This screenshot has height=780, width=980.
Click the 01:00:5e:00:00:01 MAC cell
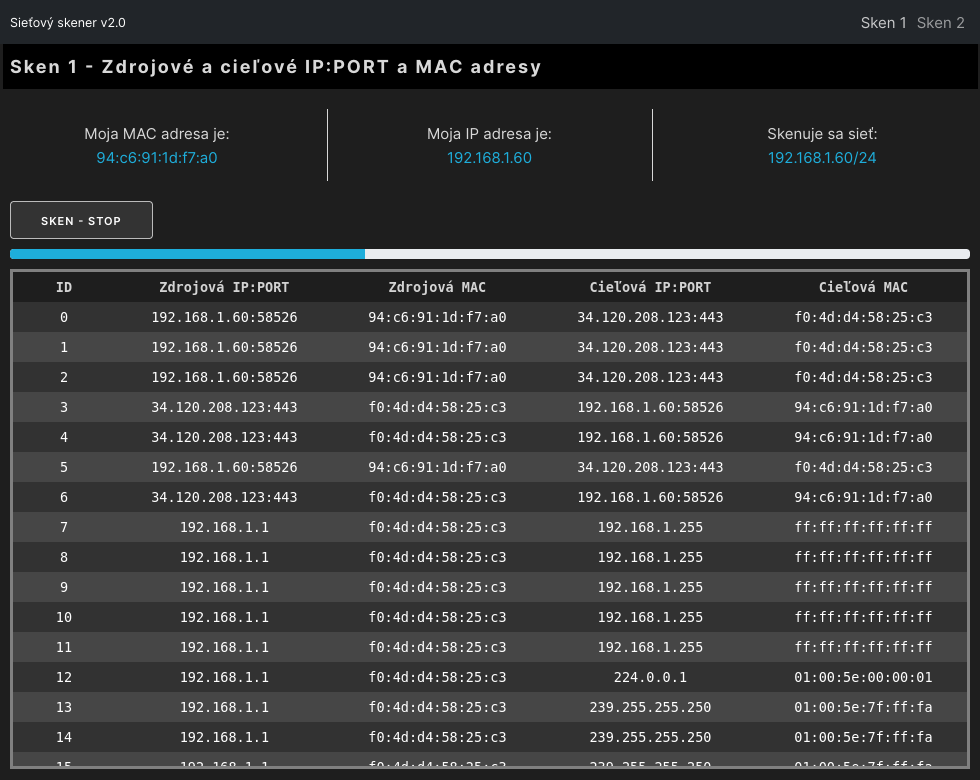[863, 677]
